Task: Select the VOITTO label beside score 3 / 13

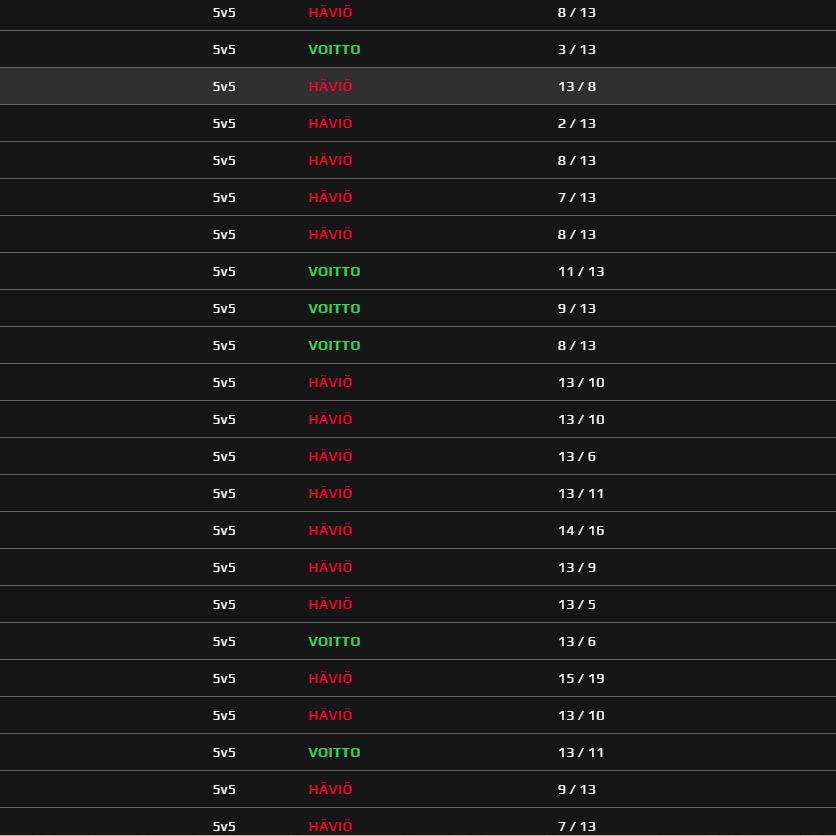Action: pyautogui.click(x=334, y=50)
